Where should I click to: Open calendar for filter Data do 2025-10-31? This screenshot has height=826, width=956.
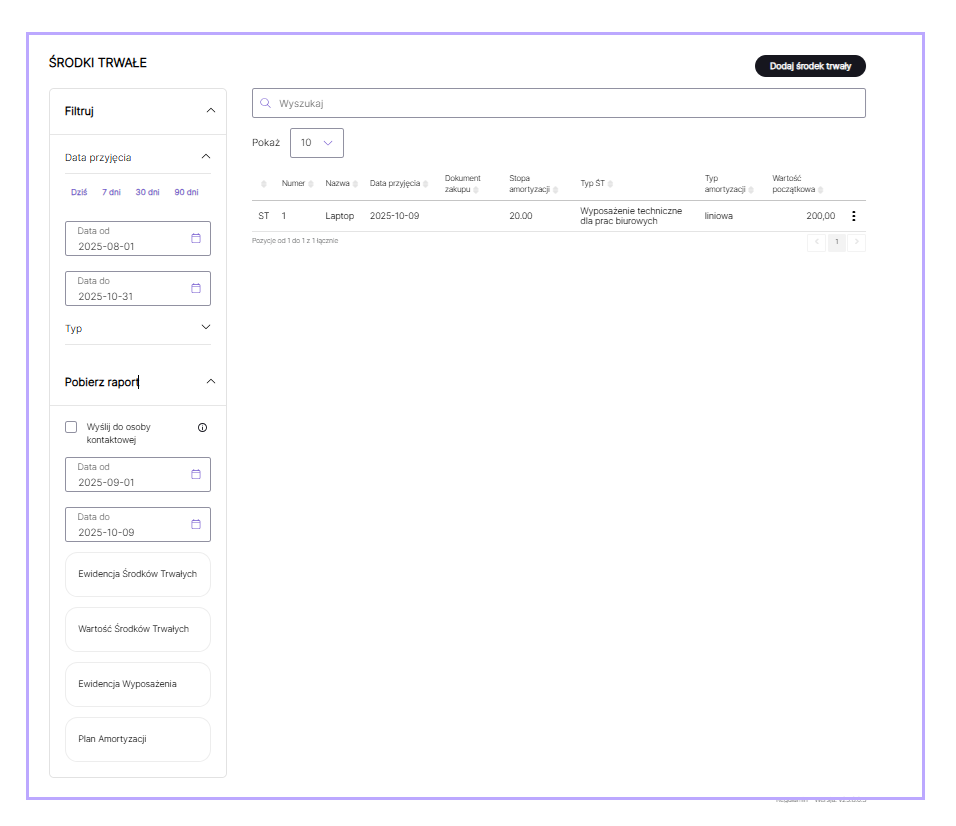tap(196, 288)
